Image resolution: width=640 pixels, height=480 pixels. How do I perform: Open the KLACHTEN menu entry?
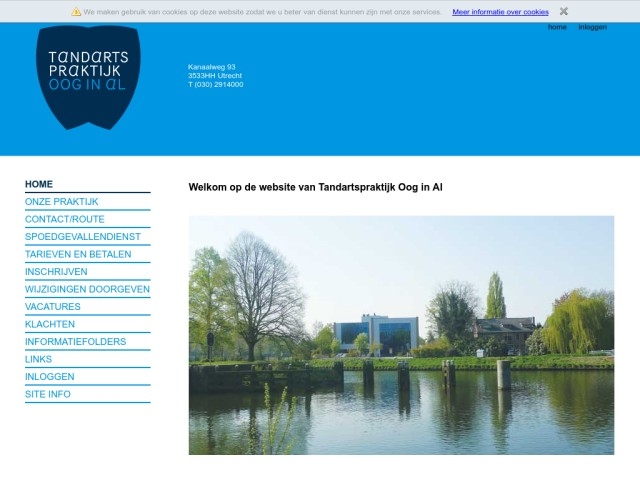point(50,324)
